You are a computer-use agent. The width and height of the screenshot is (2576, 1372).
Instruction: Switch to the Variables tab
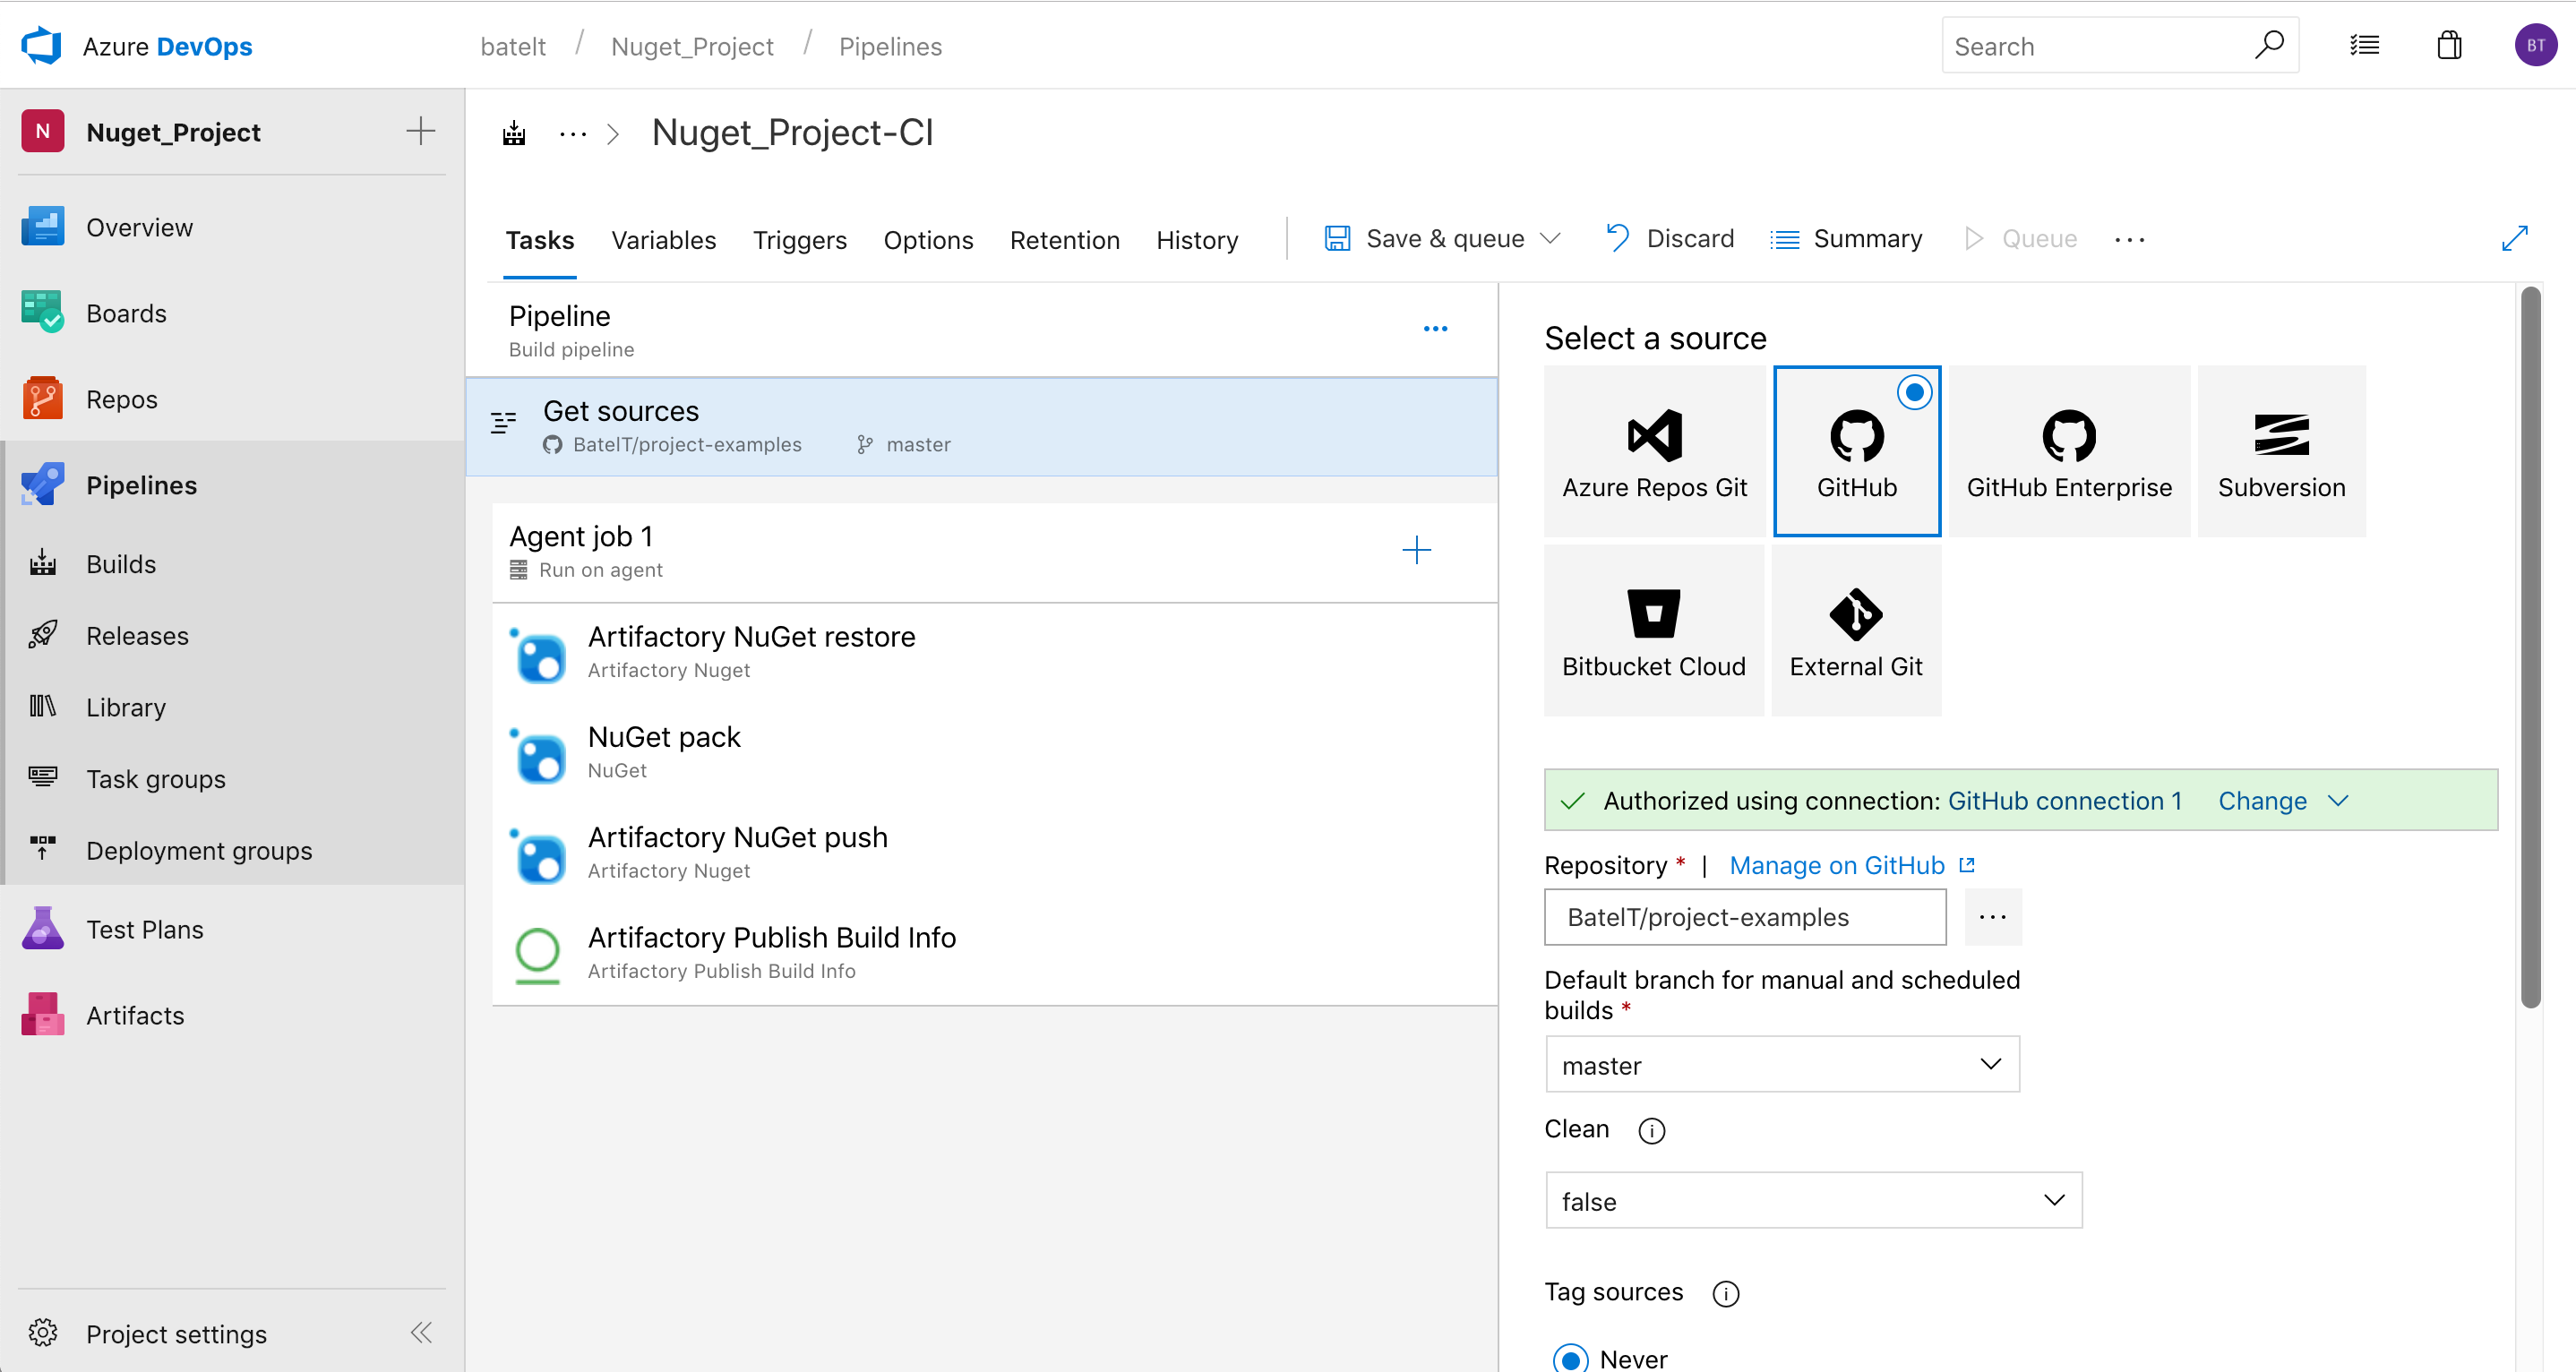[x=663, y=240]
